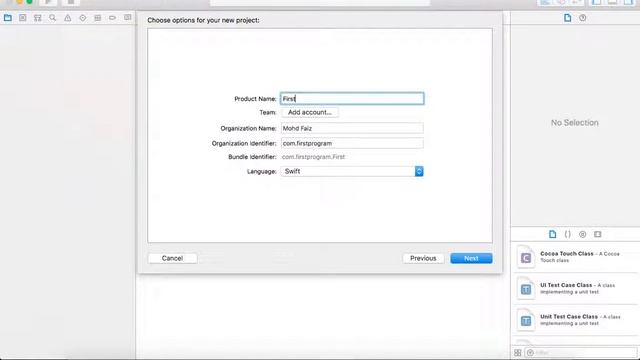
Task: Select the Code Snippet library braces icon
Action: tap(567, 234)
